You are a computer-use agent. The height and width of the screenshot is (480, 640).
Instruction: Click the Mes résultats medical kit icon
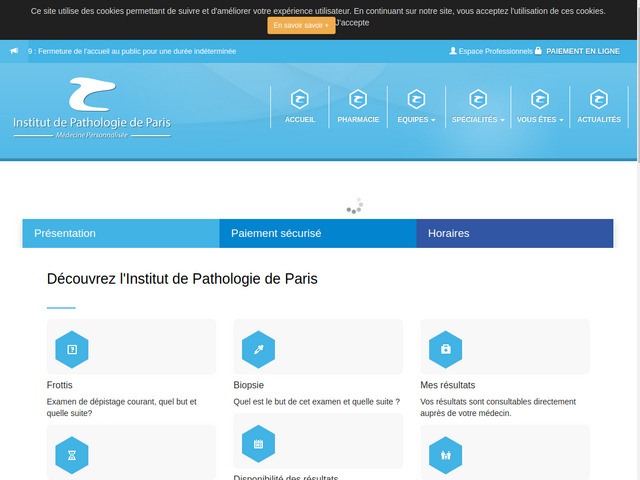pos(446,349)
